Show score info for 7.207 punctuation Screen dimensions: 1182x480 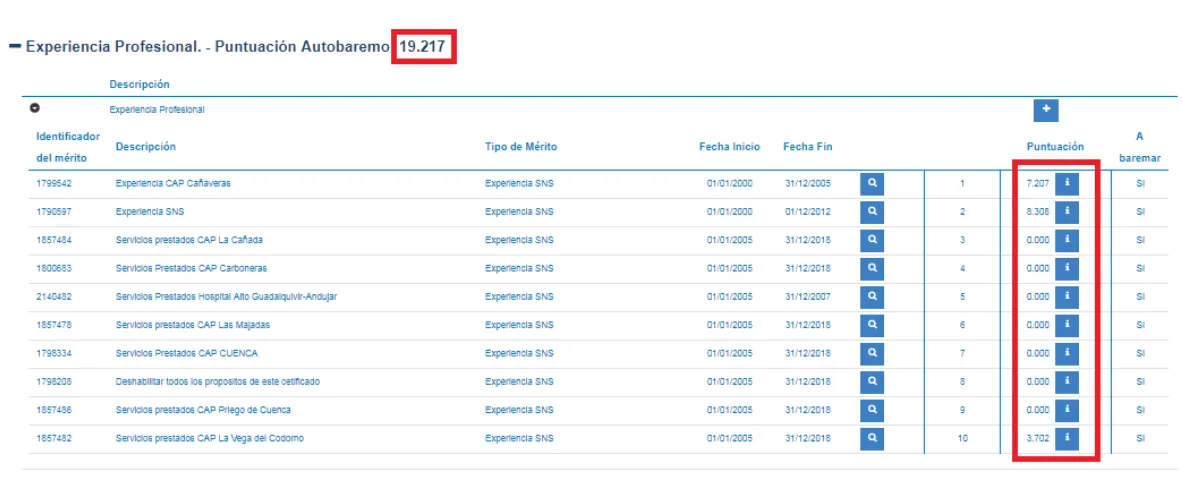(x=1067, y=183)
